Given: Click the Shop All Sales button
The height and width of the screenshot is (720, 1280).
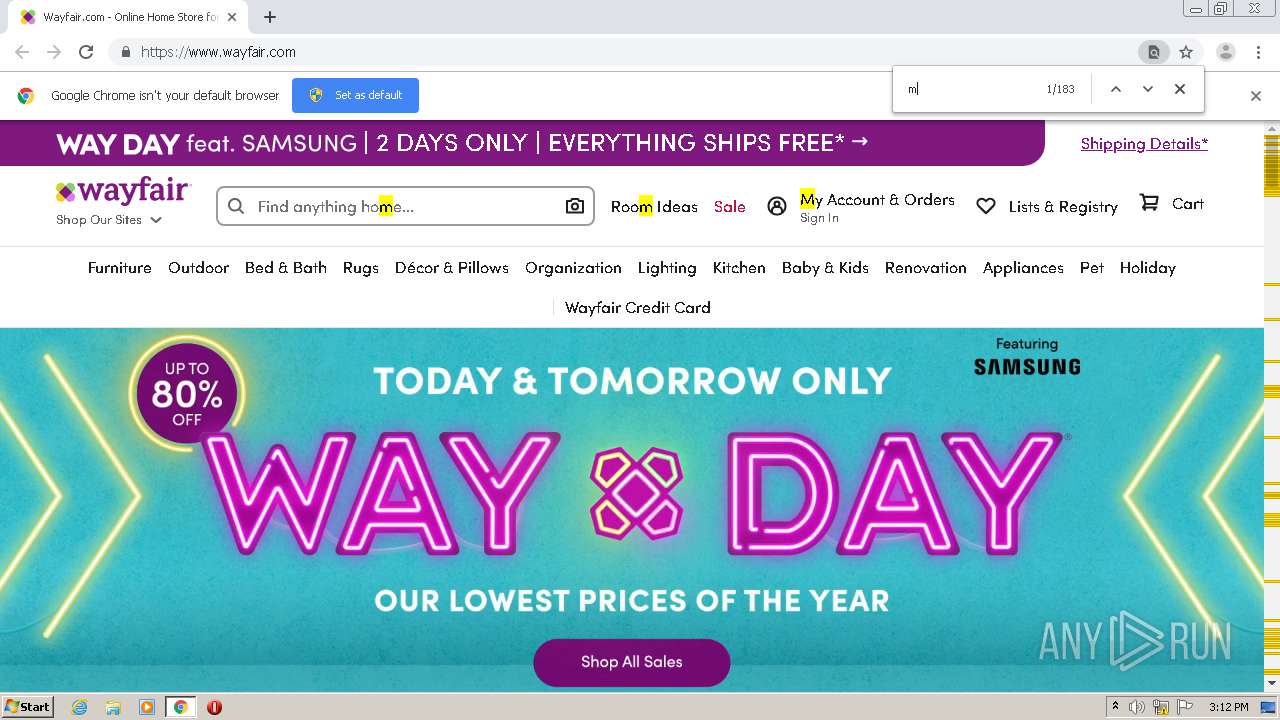Looking at the screenshot, I should coord(632,662).
